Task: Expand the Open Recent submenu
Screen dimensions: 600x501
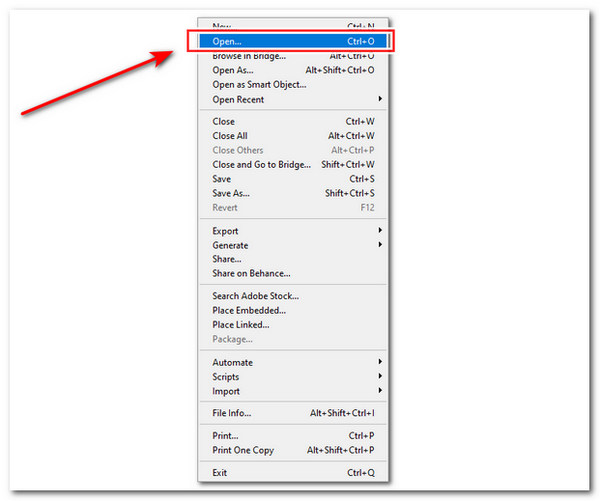Action: (x=293, y=100)
